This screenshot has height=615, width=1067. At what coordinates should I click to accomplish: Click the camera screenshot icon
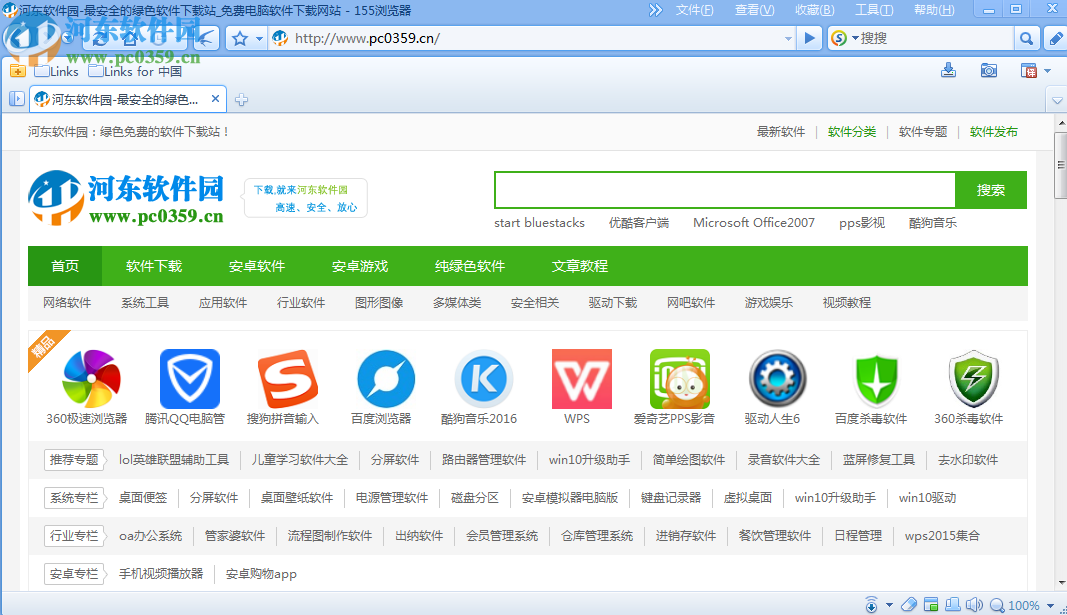tap(989, 70)
